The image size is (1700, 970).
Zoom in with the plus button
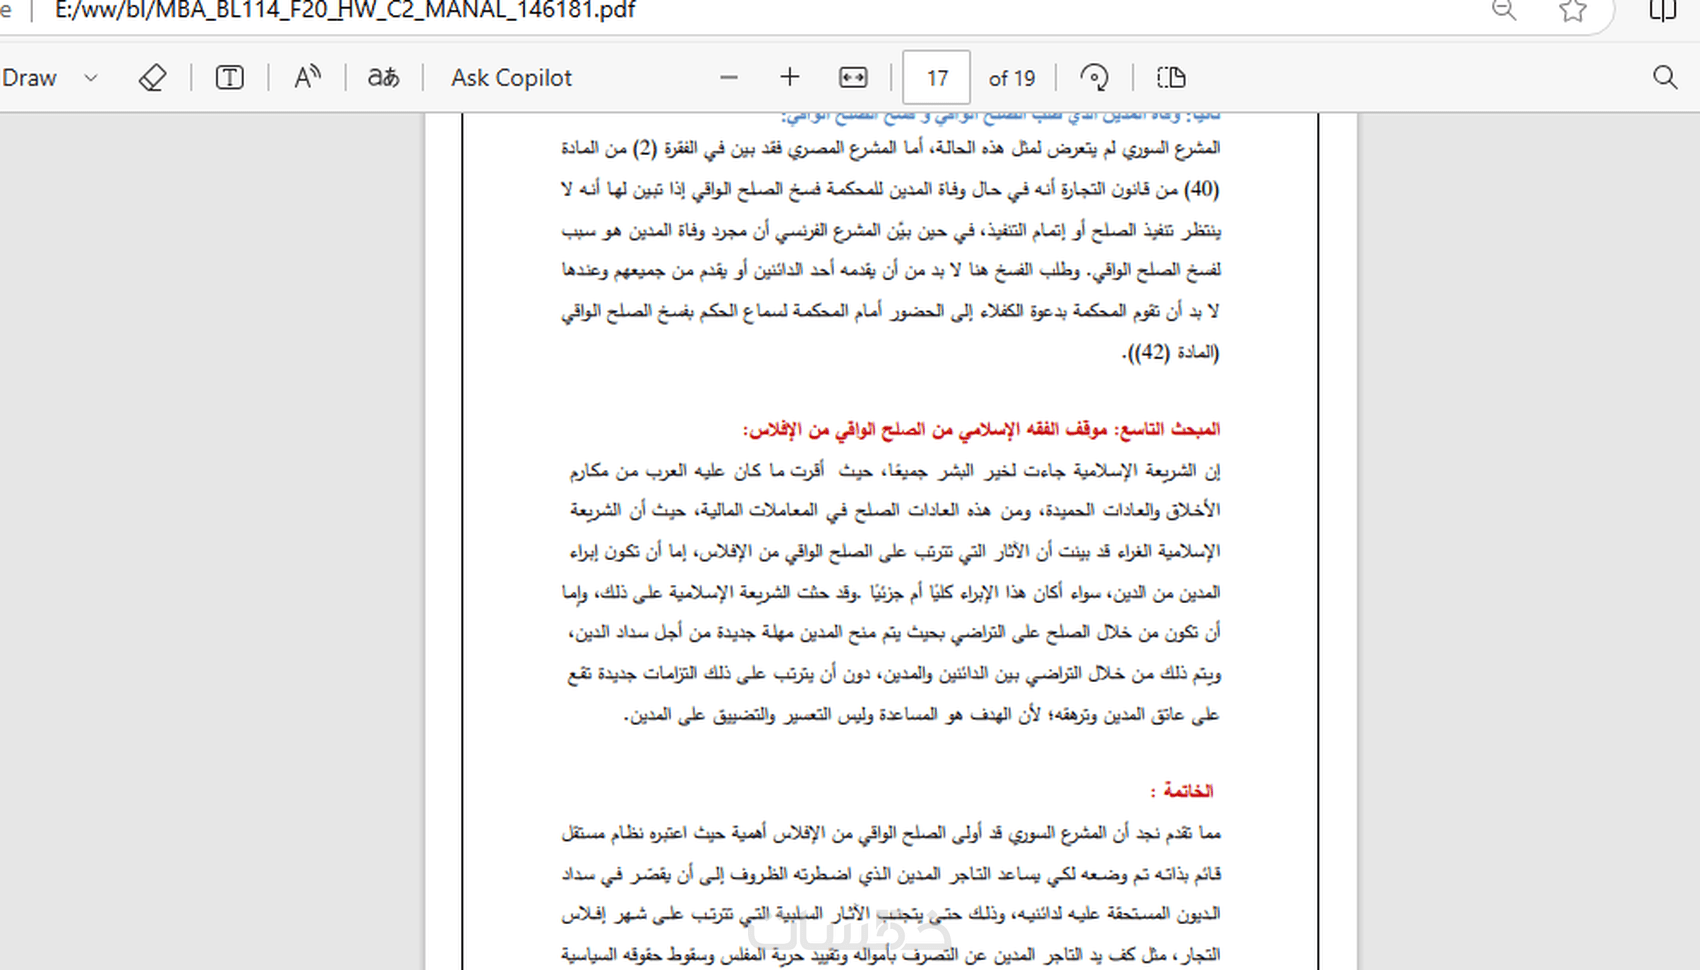pos(790,78)
